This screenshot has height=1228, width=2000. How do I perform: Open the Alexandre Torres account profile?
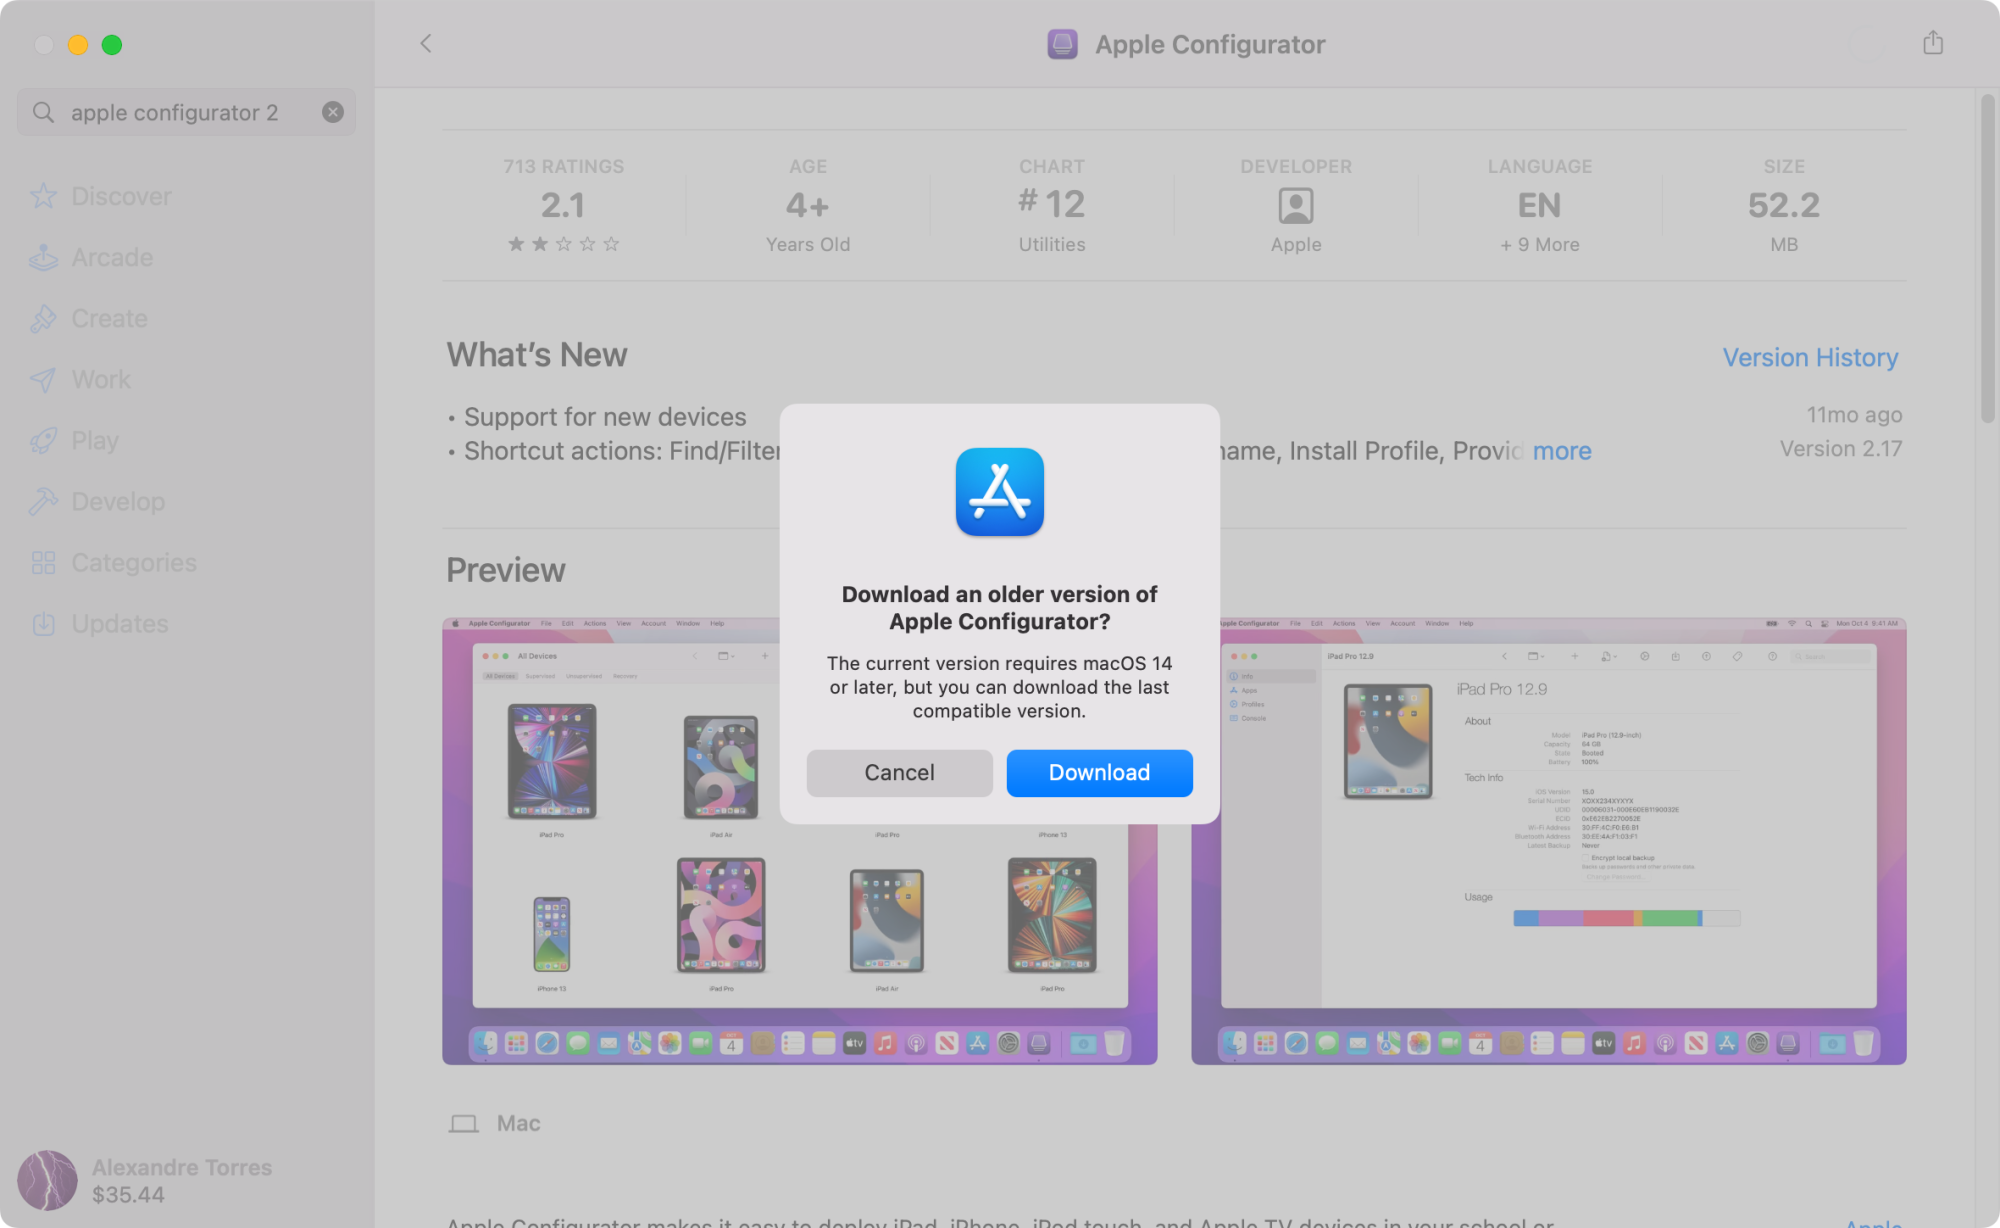[145, 1180]
